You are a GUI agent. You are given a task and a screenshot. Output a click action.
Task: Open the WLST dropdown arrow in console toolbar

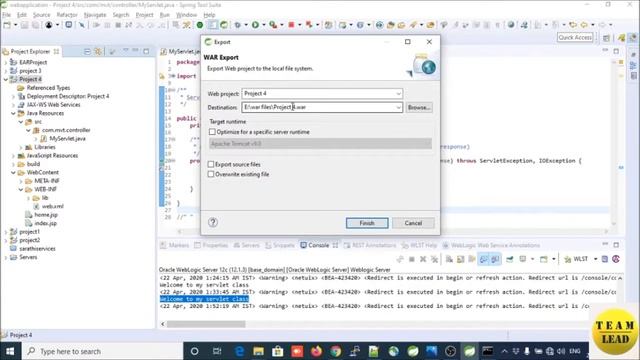tap(595, 259)
